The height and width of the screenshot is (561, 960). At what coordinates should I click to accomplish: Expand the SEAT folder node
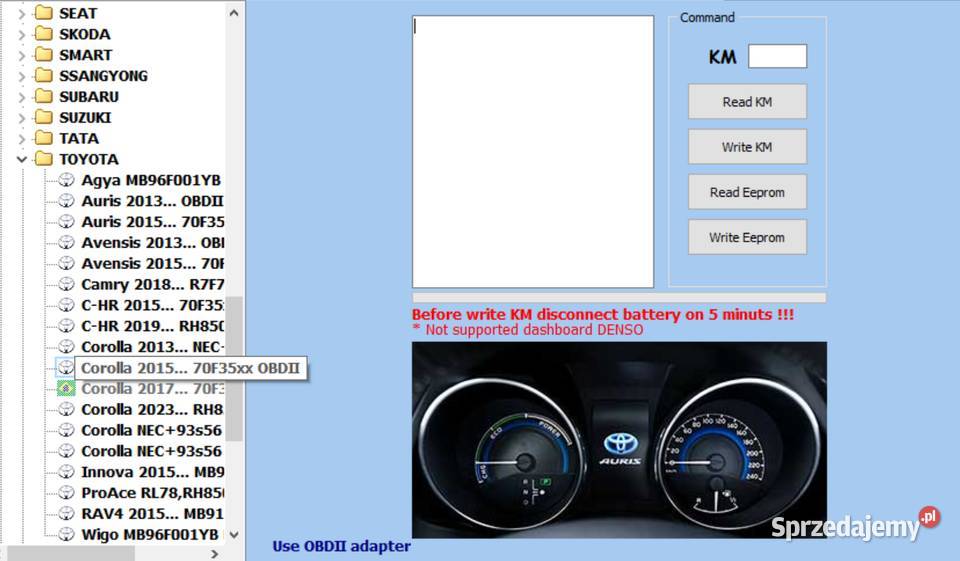[x=22, y=13]
